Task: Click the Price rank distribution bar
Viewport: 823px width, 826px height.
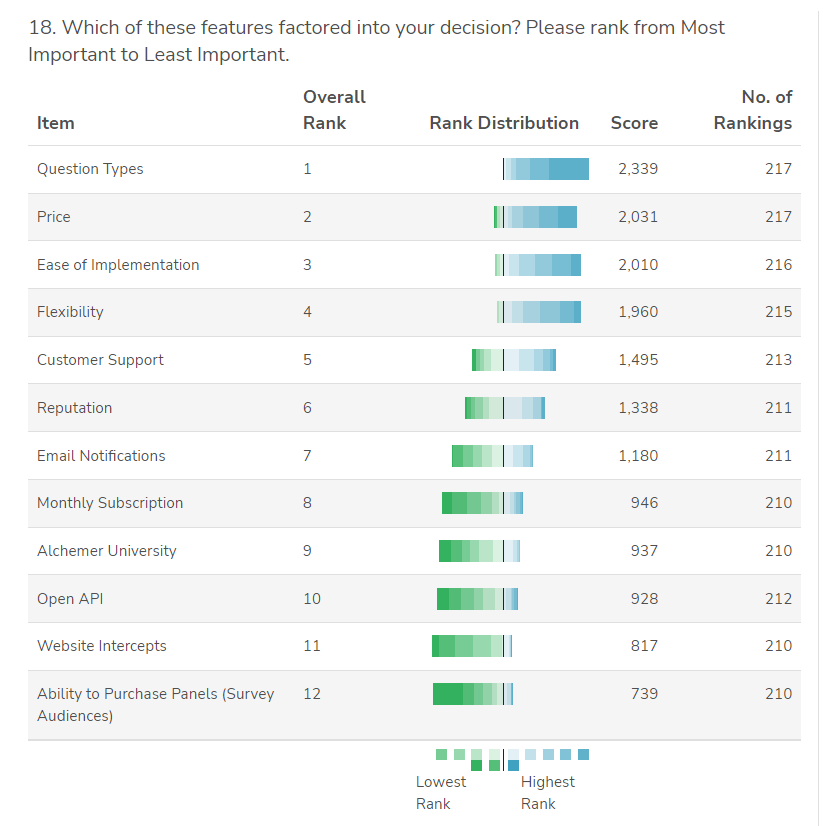Action: click(x=535, y=217)
